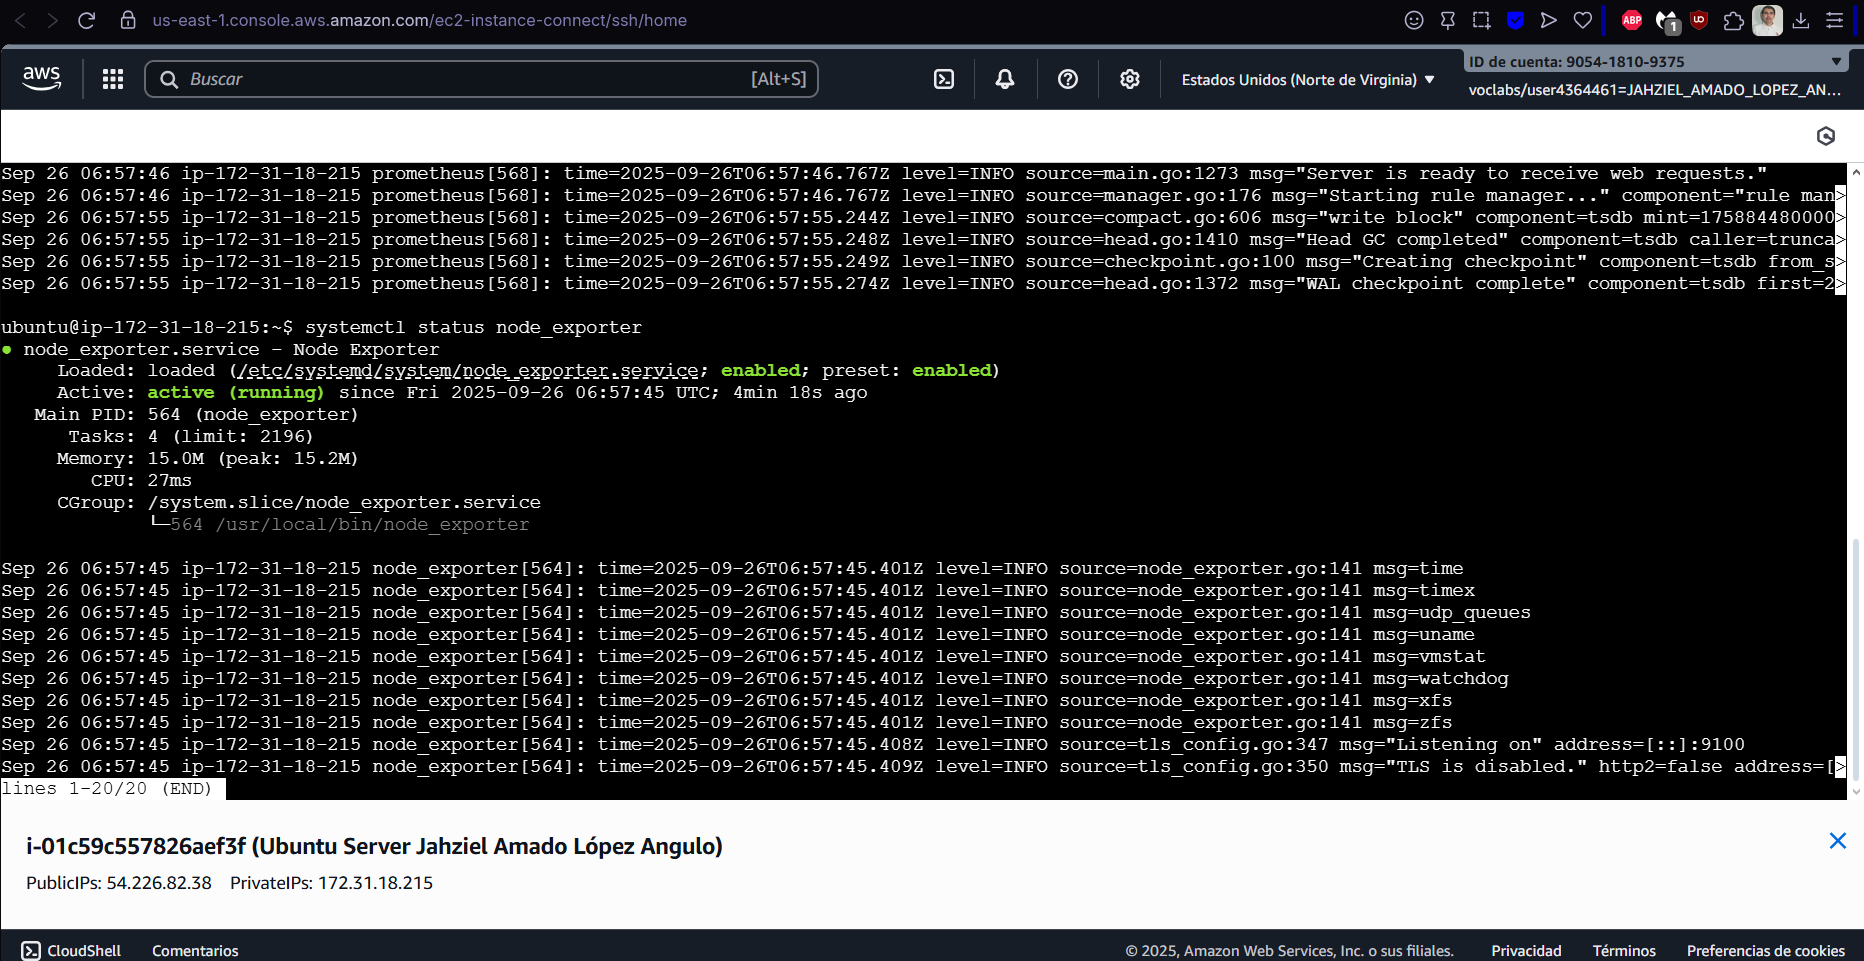Image resolution: width=1864 pixels, height=961 pixels.
Task: Click CloudShell in the footer
Action: tap(72, 951)
